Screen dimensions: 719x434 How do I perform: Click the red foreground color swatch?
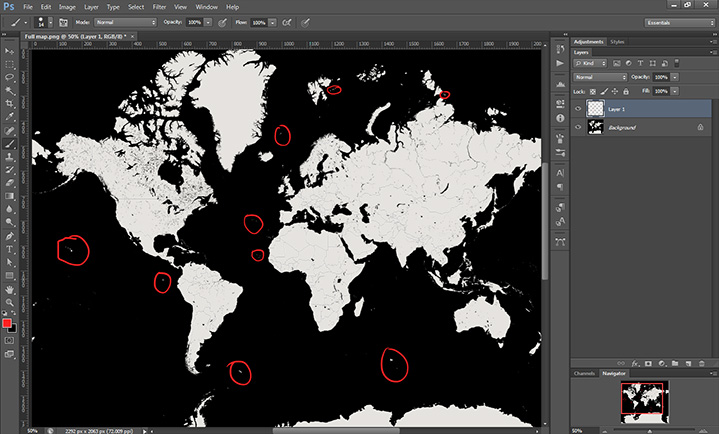(7, 323)
